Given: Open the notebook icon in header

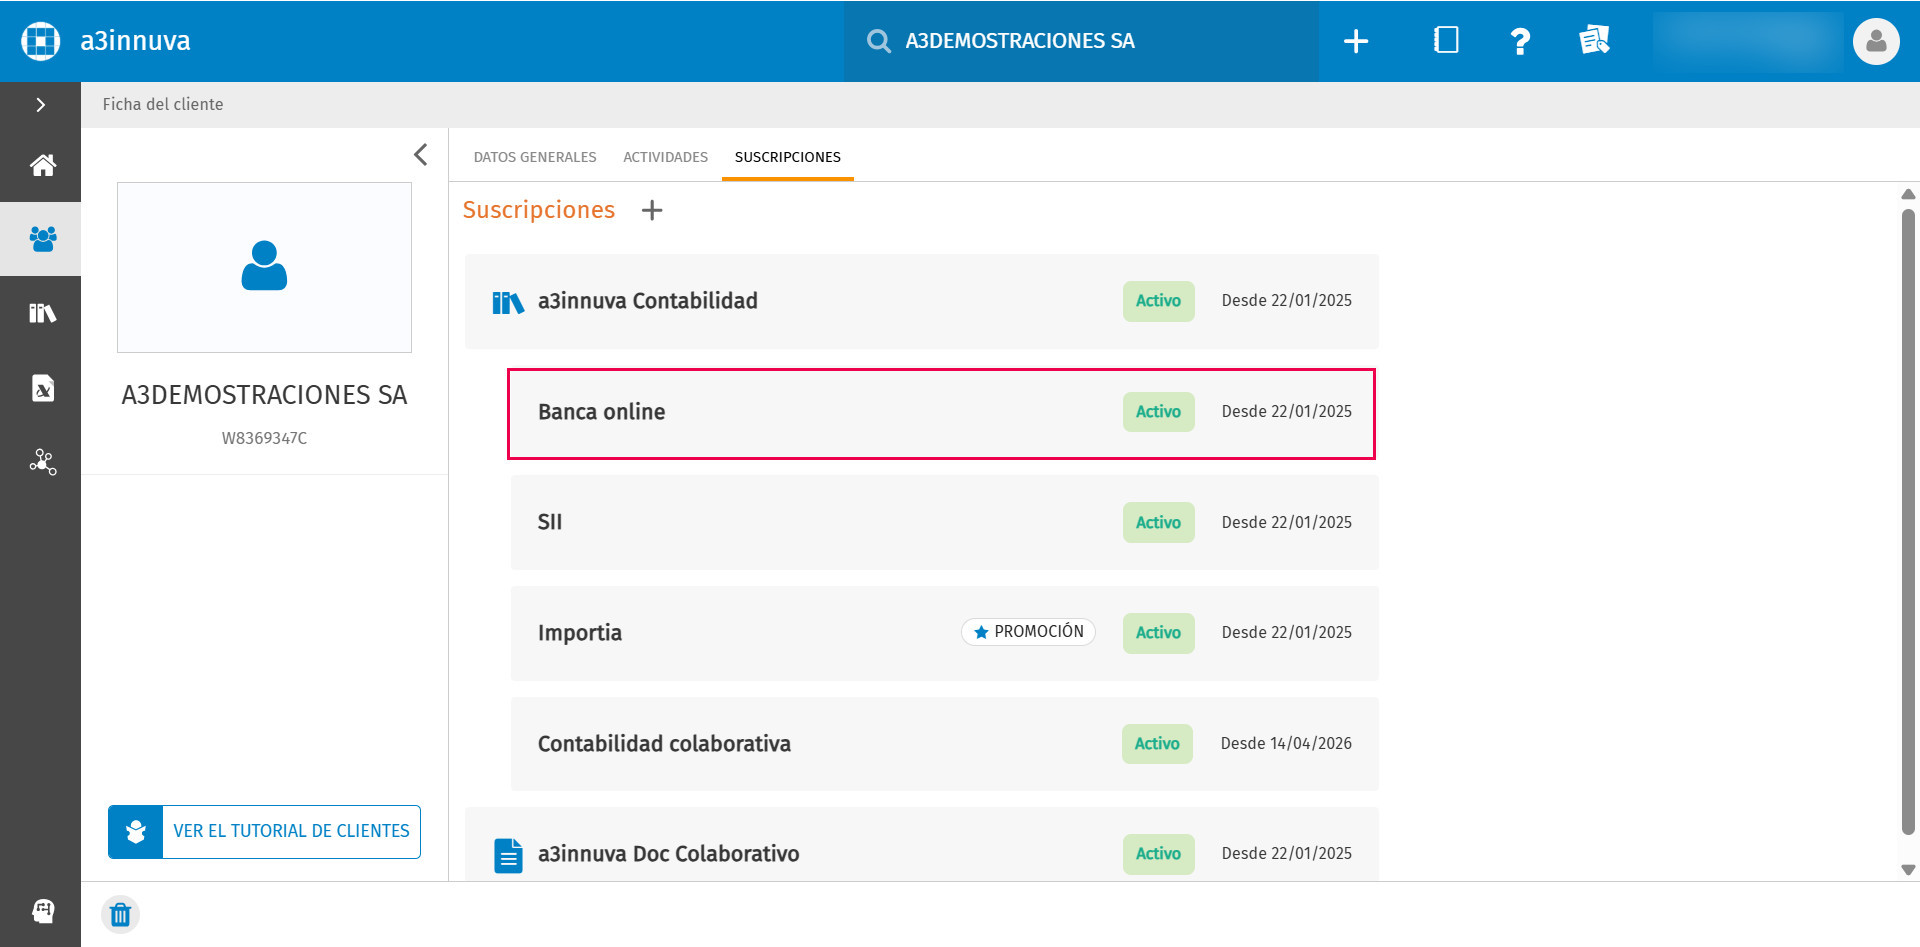Looking at the screenshot, I should point(1446,41).
